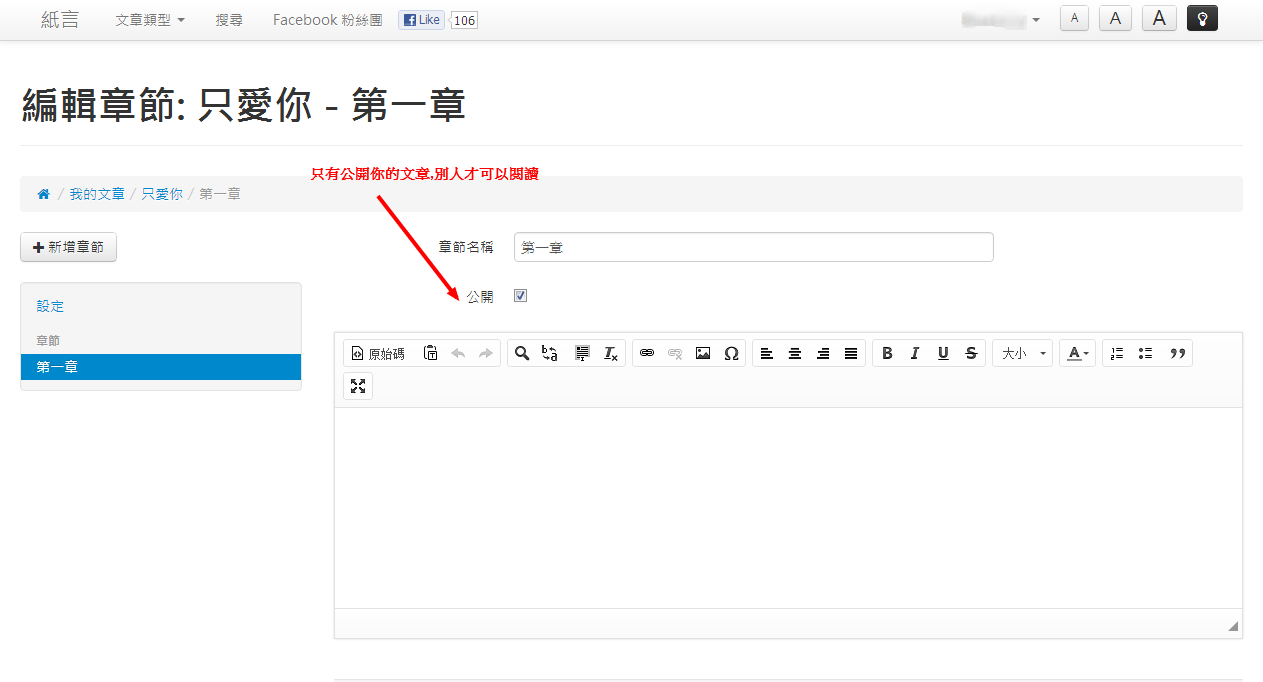The height and width of the screenshot is (682, 1263).
Task: Click the 章節名稱 text field
Action: pos(753,247)
